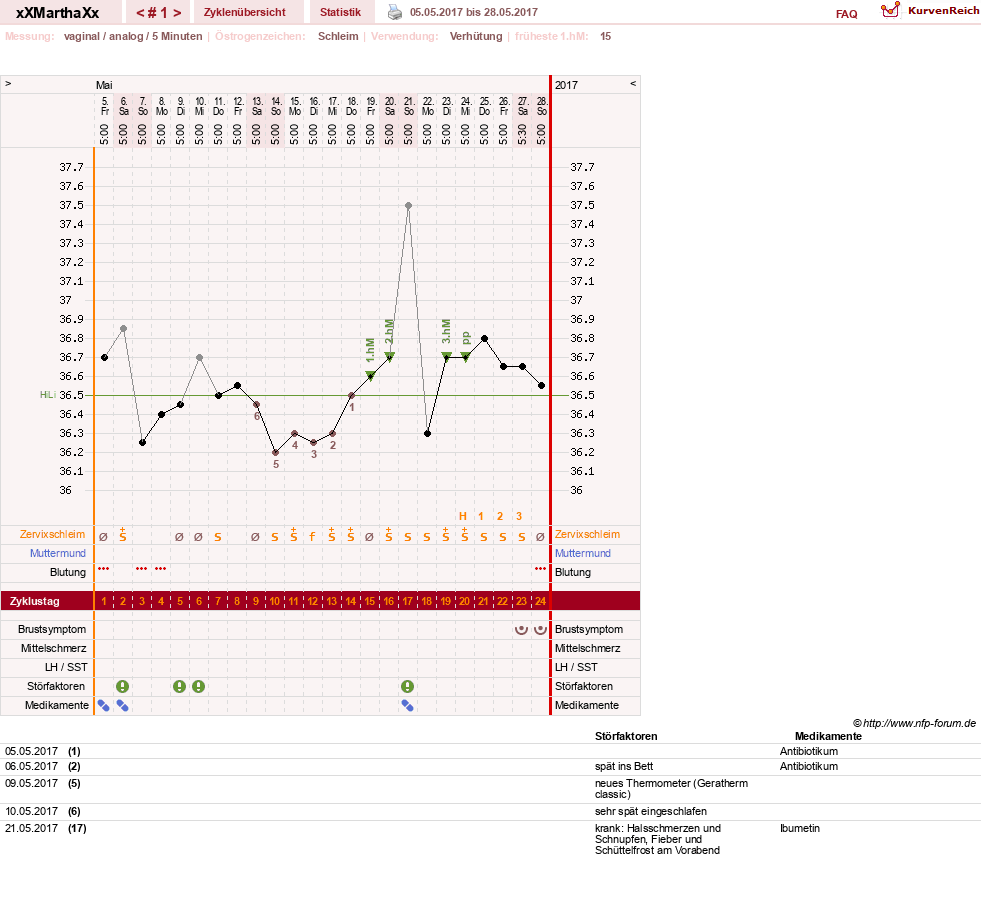The height and width of the screenshot is (897, 981).
Task: Click 2.hM green triangle marker
Action: point(389,357)
